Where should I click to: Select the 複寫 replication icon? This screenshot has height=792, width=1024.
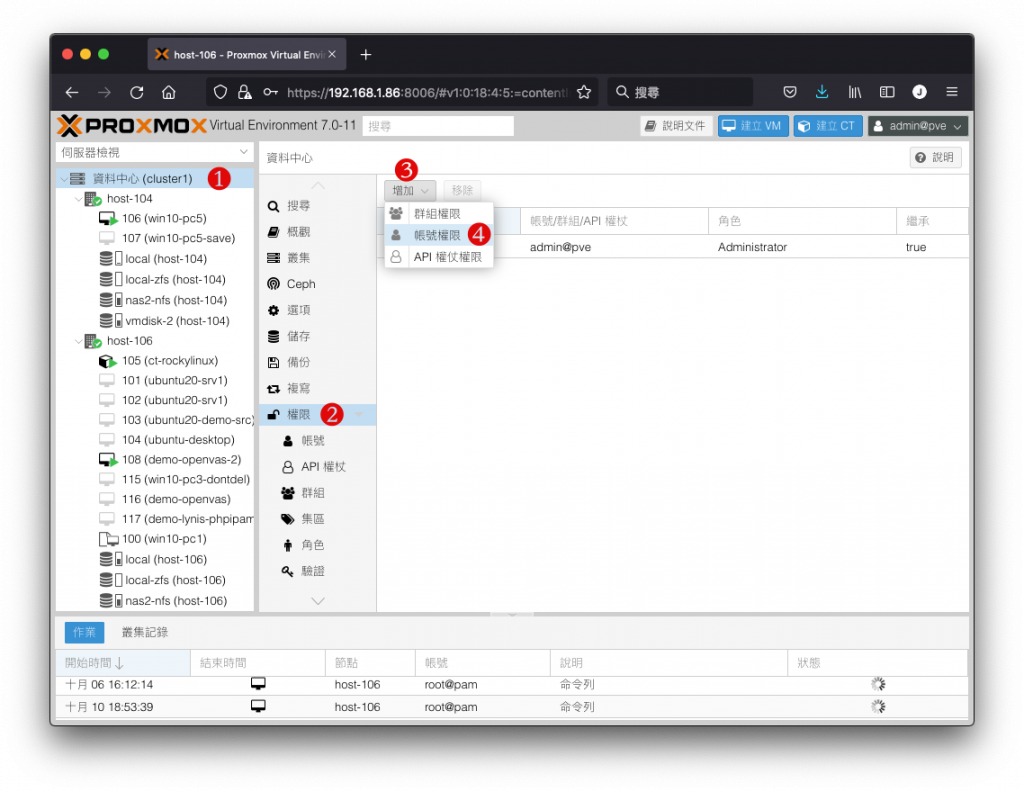click(273, 388)
